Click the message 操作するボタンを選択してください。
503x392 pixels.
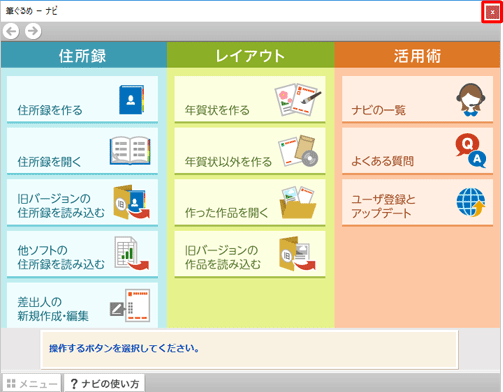tap(124, 348)
